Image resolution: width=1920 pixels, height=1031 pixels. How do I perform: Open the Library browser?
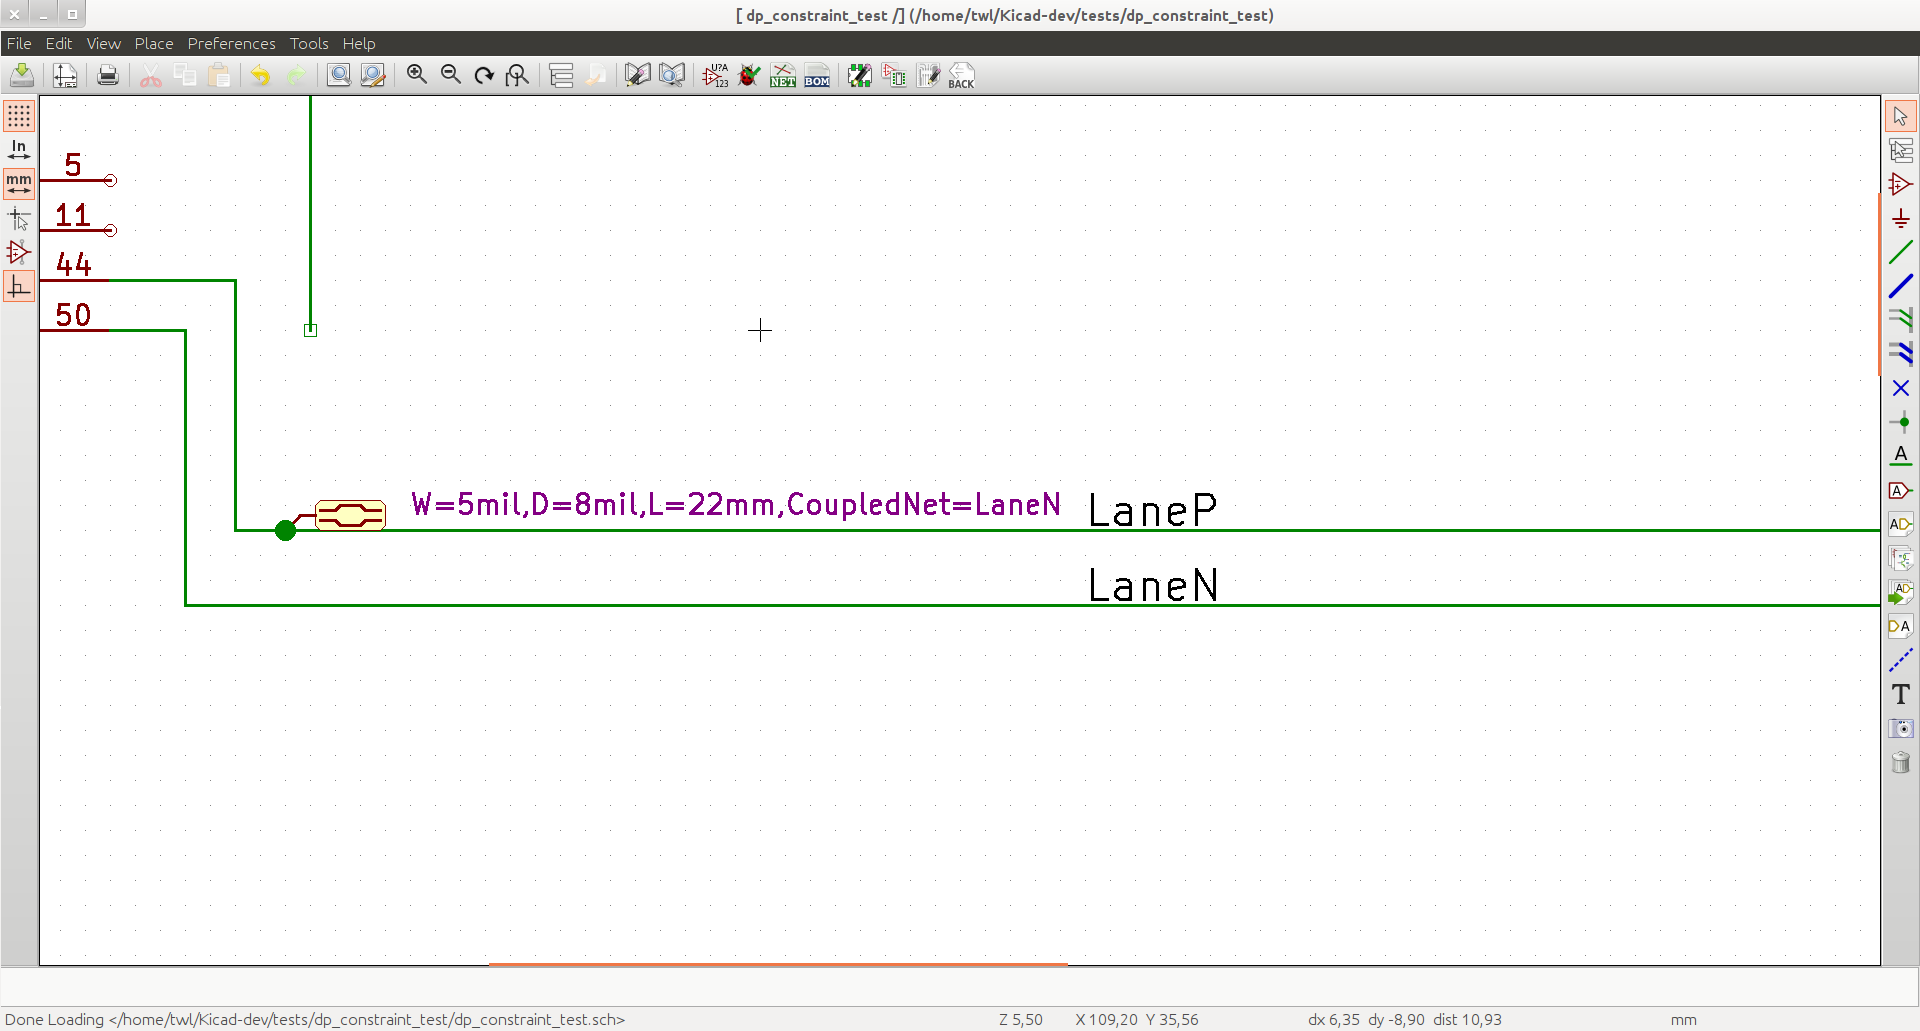click(x=672, y=75)
